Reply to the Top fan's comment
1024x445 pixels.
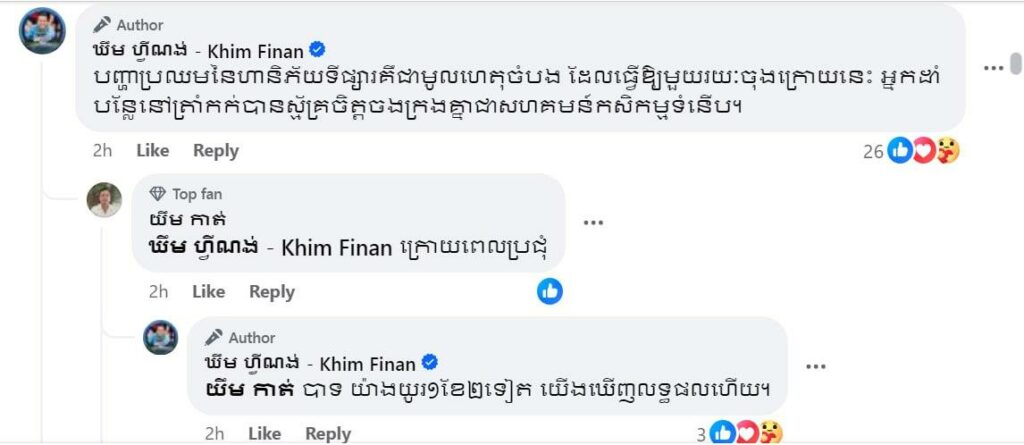(x=272, y=292)
